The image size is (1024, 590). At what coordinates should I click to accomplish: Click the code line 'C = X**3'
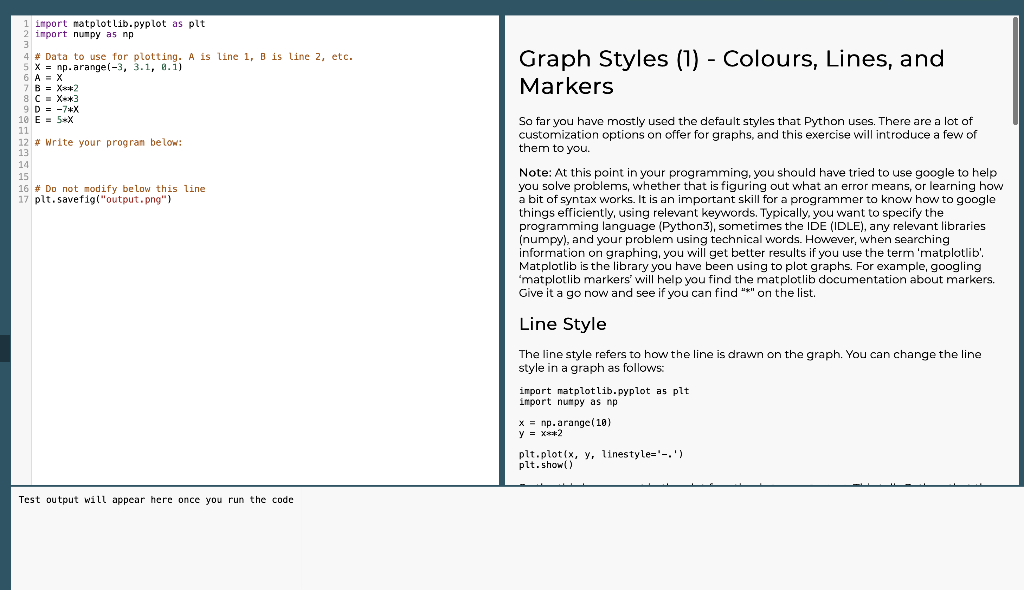point(57,99)
